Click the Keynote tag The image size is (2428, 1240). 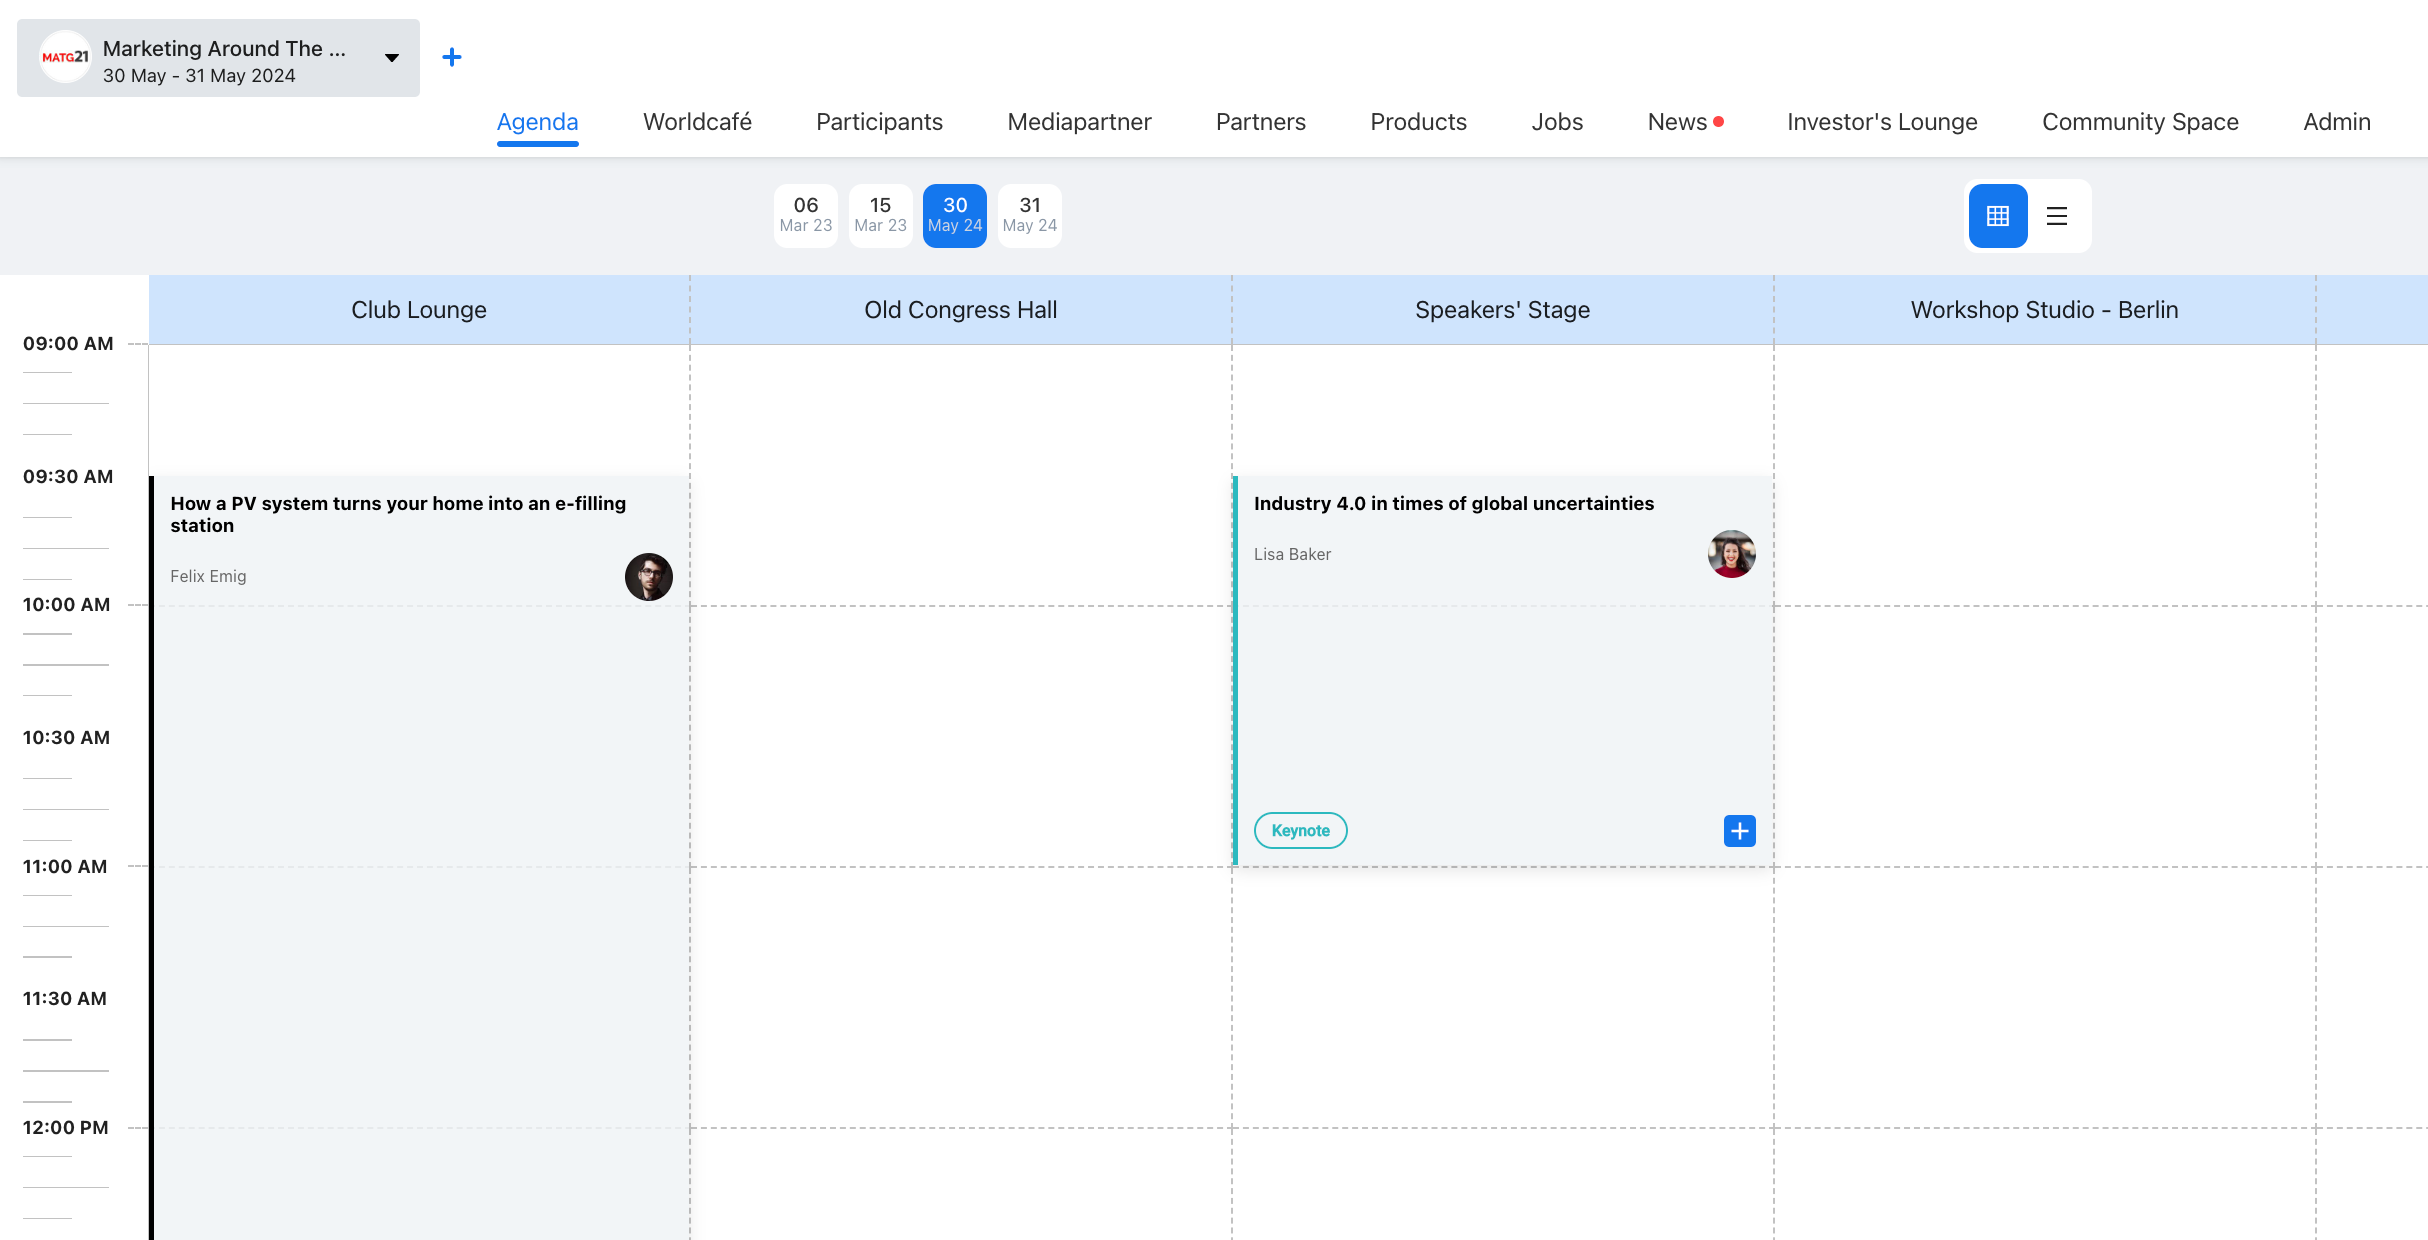[x=1300, y=831]
